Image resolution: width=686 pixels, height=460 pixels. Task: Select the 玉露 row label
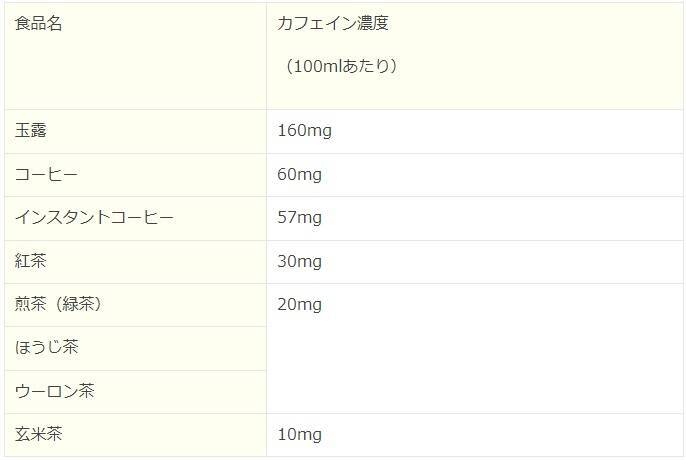(31, 131)
